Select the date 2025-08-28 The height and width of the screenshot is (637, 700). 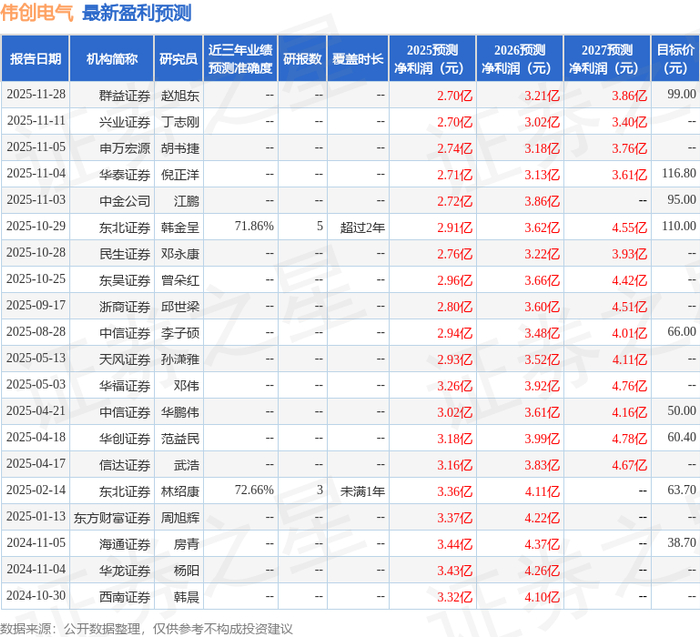click(x=36, y=332)
